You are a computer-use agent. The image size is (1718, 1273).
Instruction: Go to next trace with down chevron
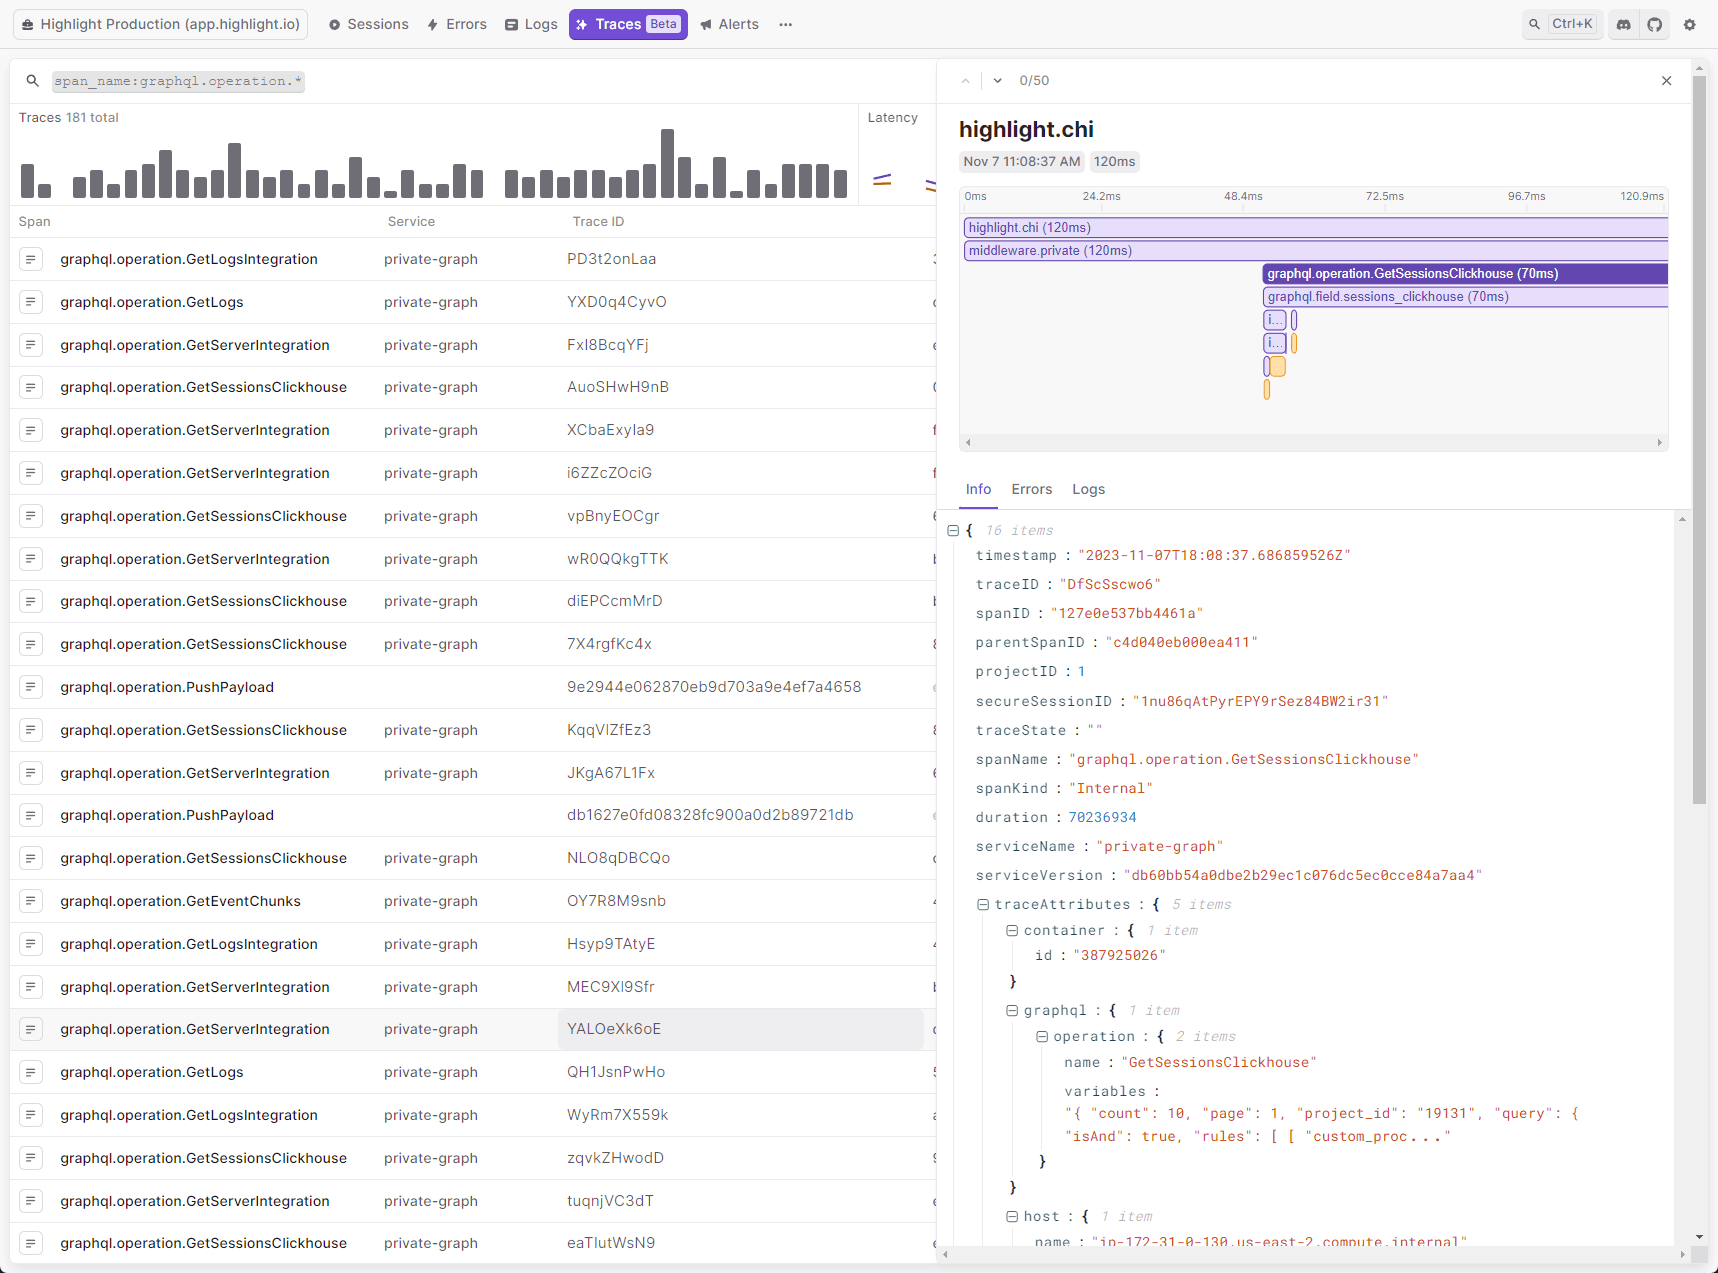(997, 81)
